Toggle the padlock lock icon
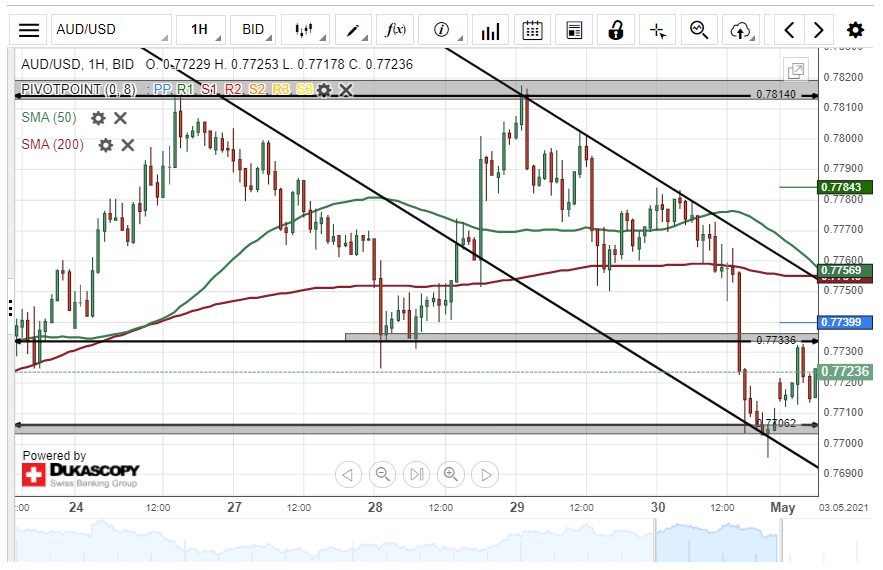 pyautogui.click(x=616, y=30)
